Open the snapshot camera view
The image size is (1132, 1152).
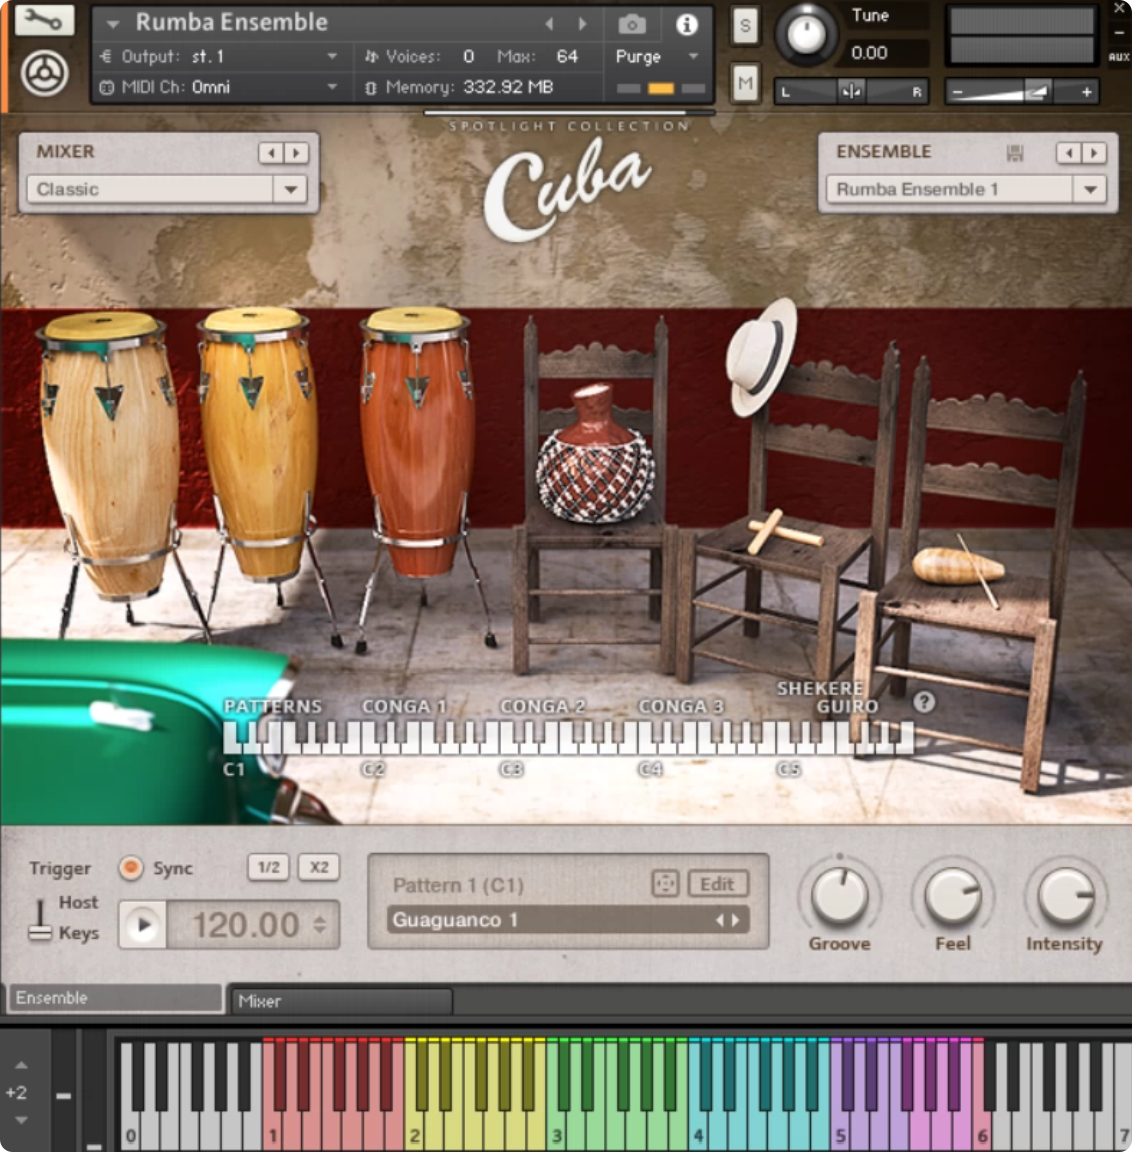632,24
